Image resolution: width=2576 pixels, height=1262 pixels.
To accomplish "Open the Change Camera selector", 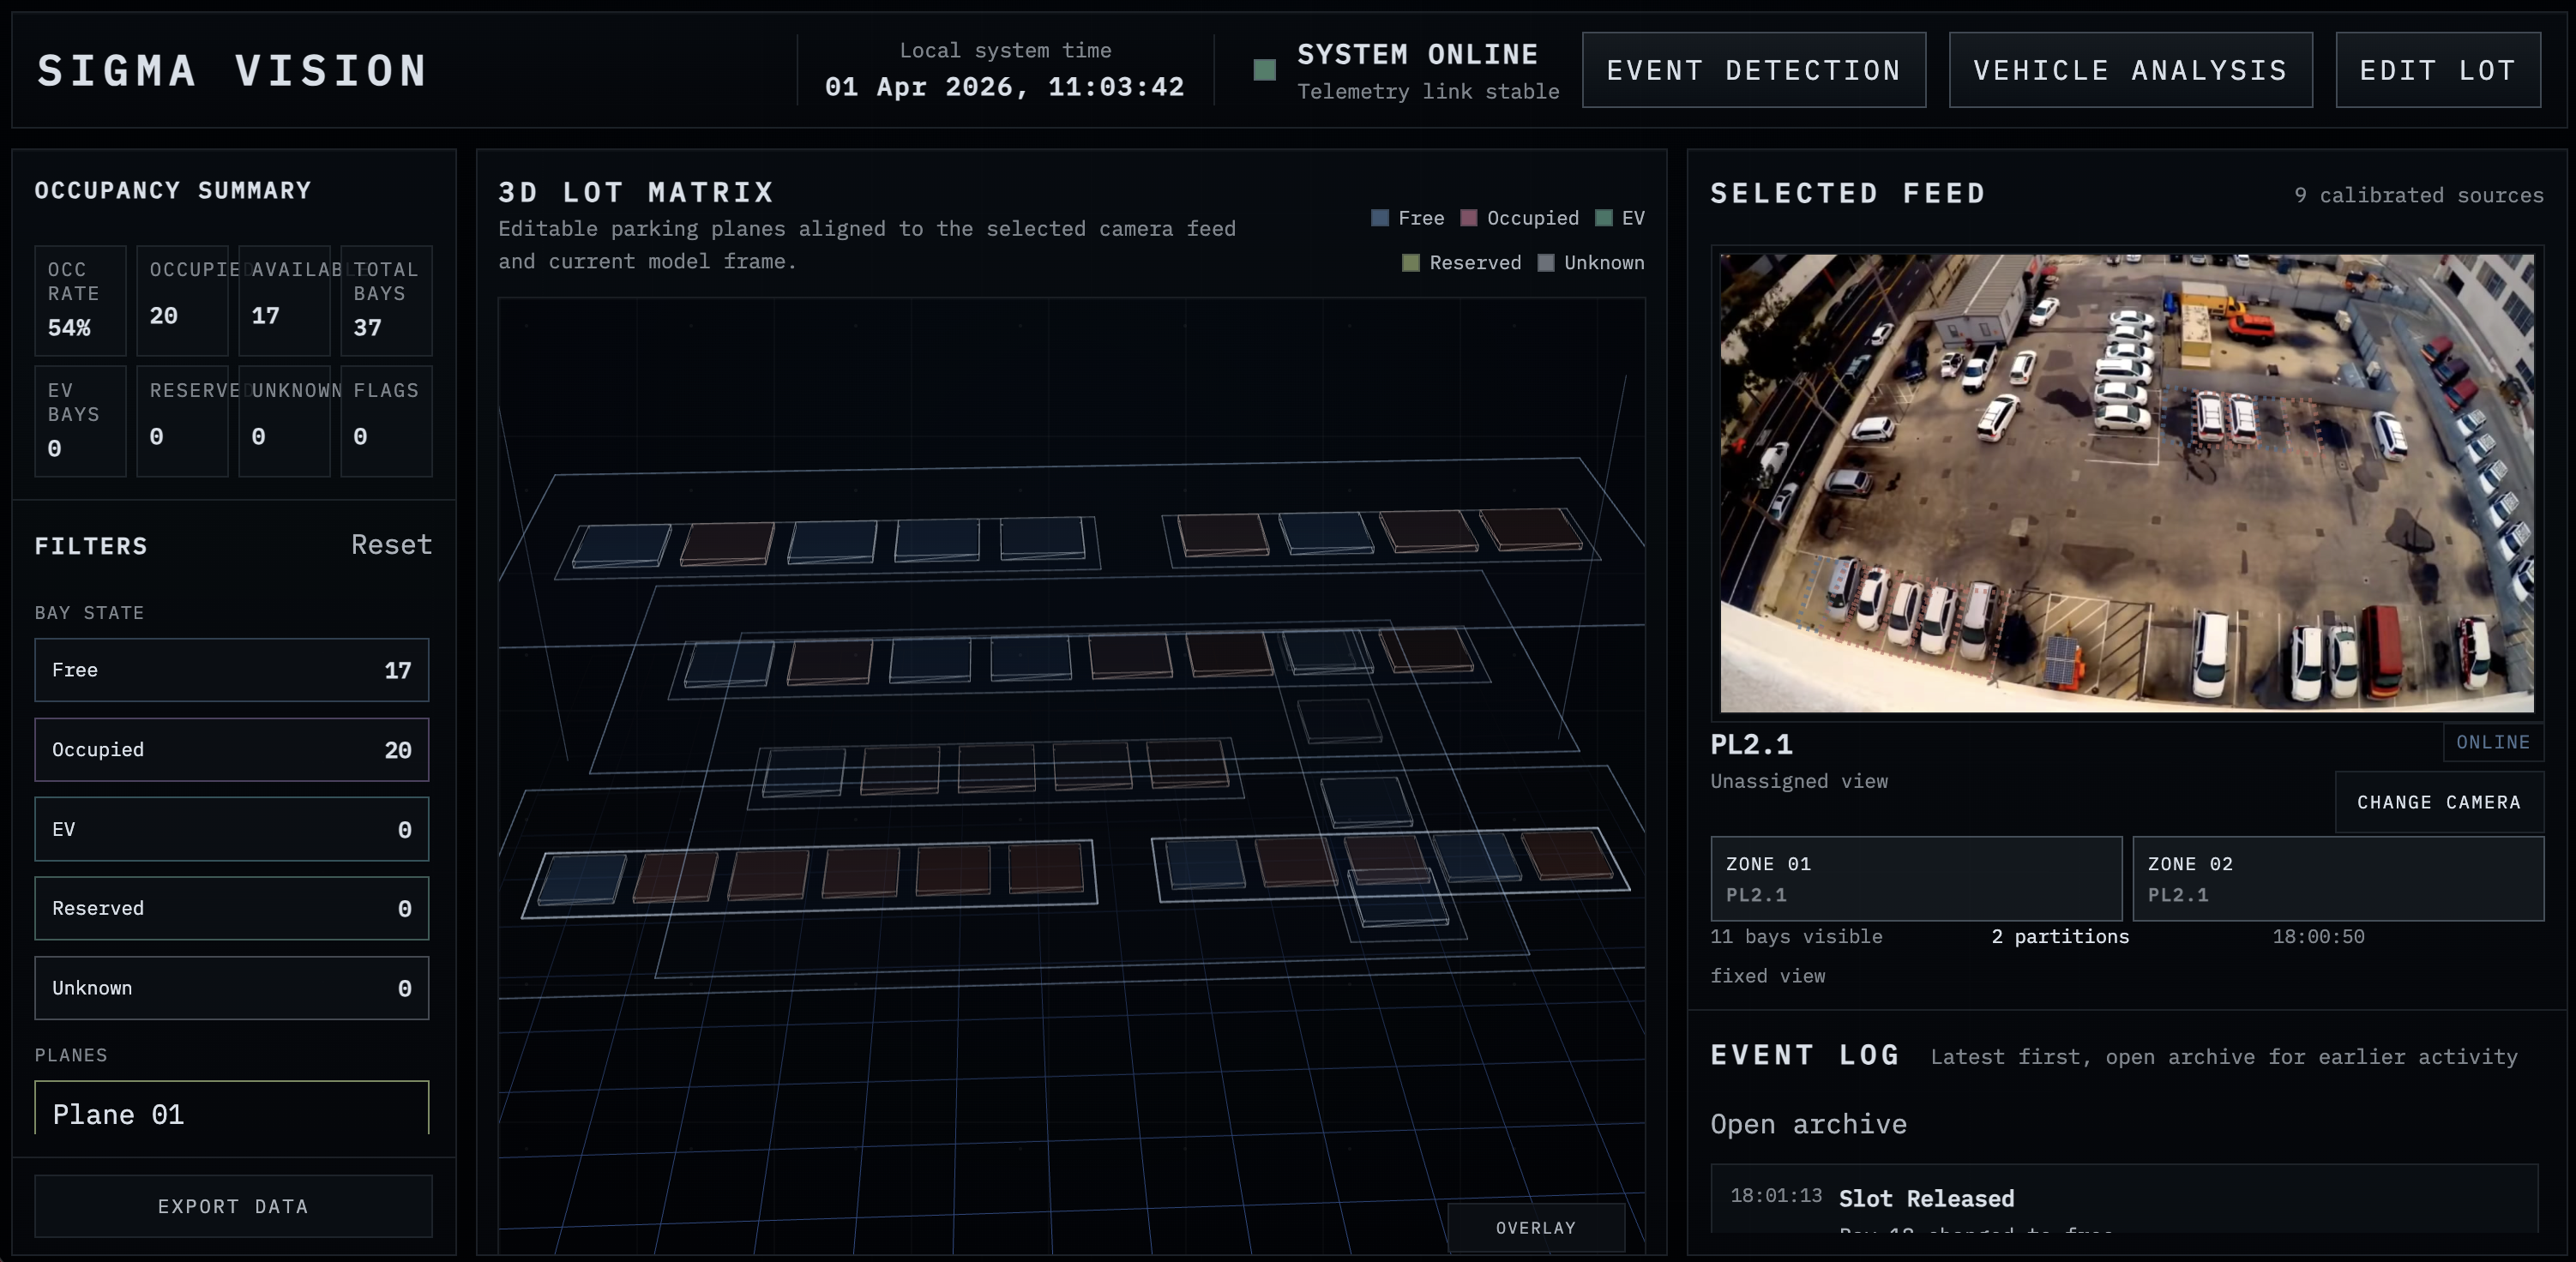I will coord(2438,802).
